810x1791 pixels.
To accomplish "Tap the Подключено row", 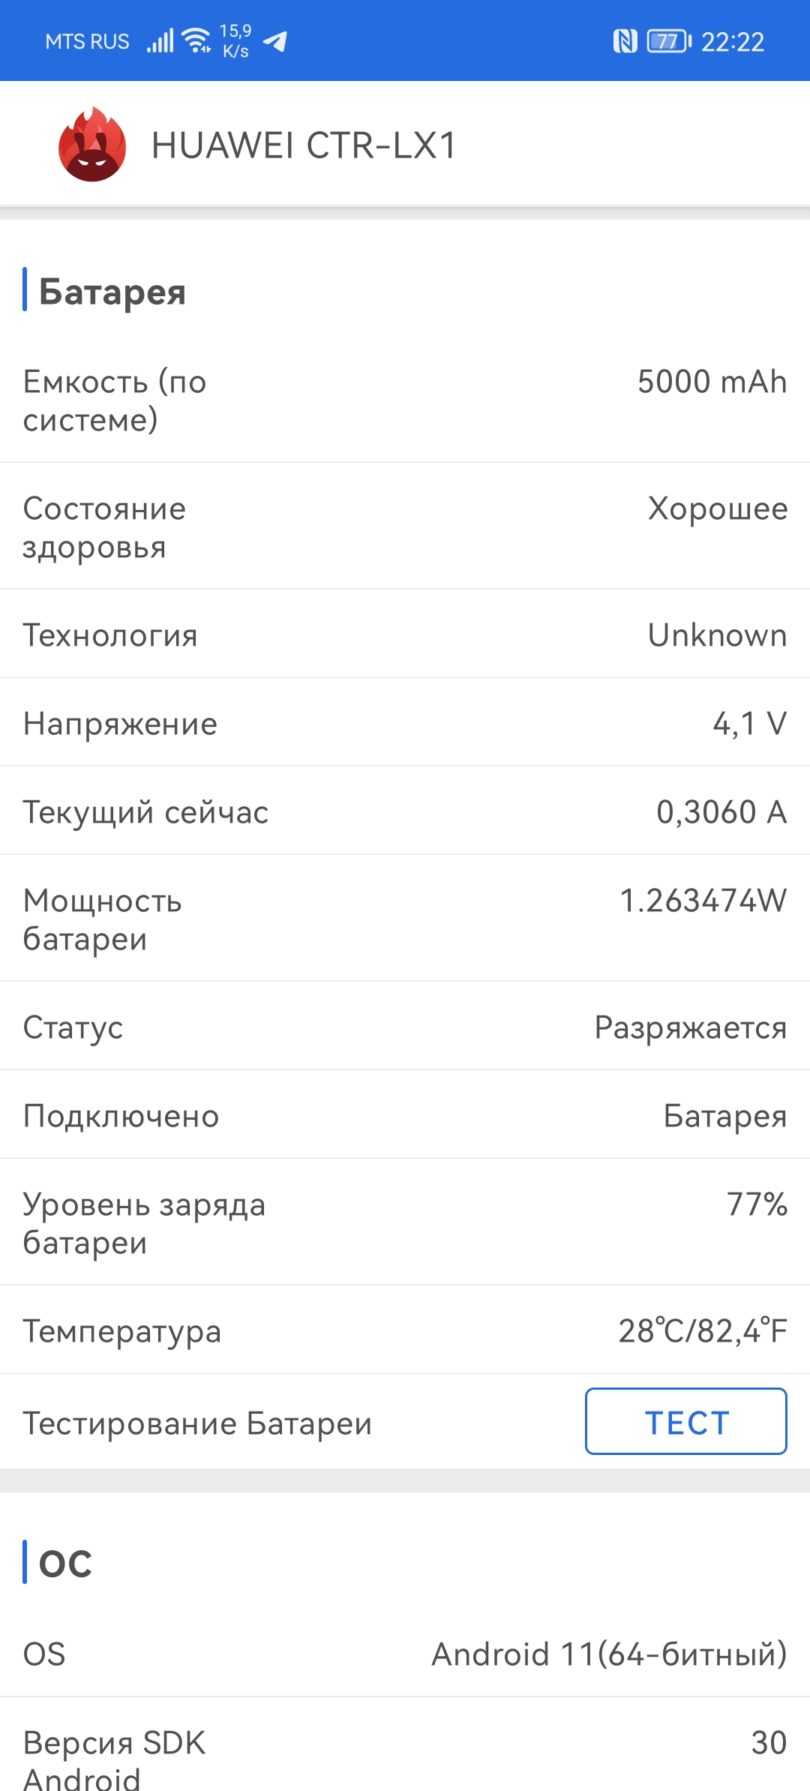I will tap(405, 1115).
